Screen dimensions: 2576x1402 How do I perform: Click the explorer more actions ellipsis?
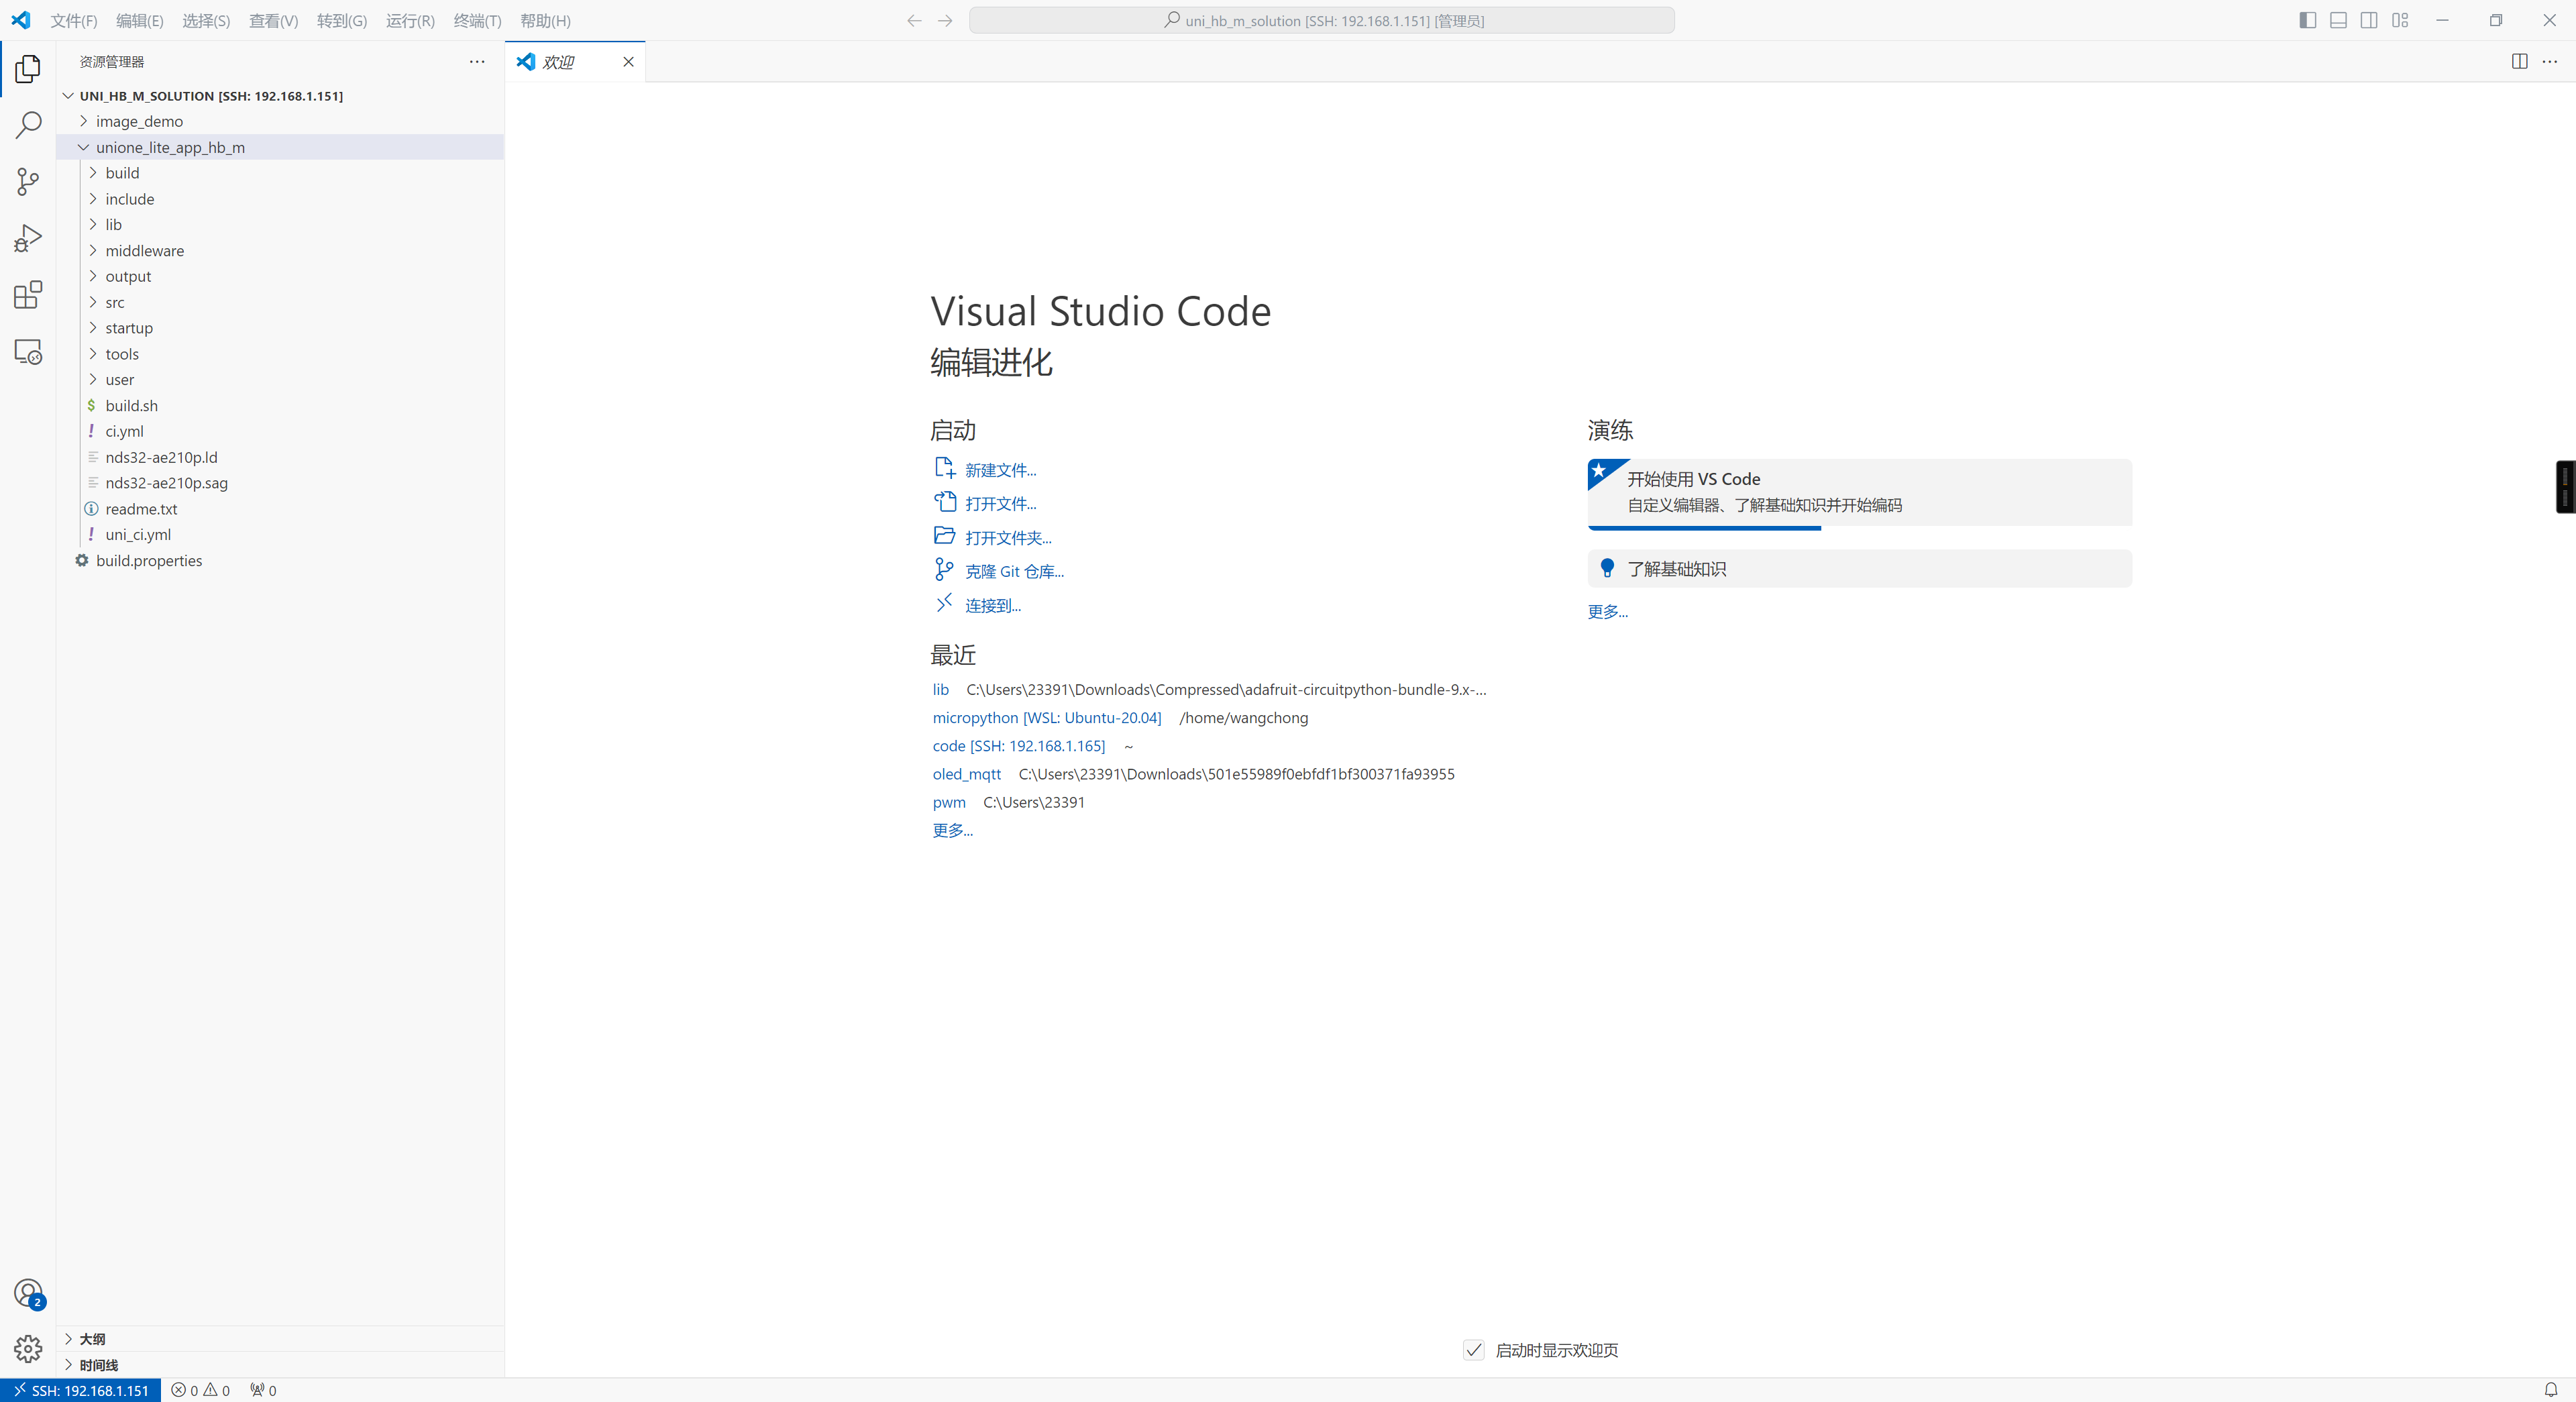[477, 62]
